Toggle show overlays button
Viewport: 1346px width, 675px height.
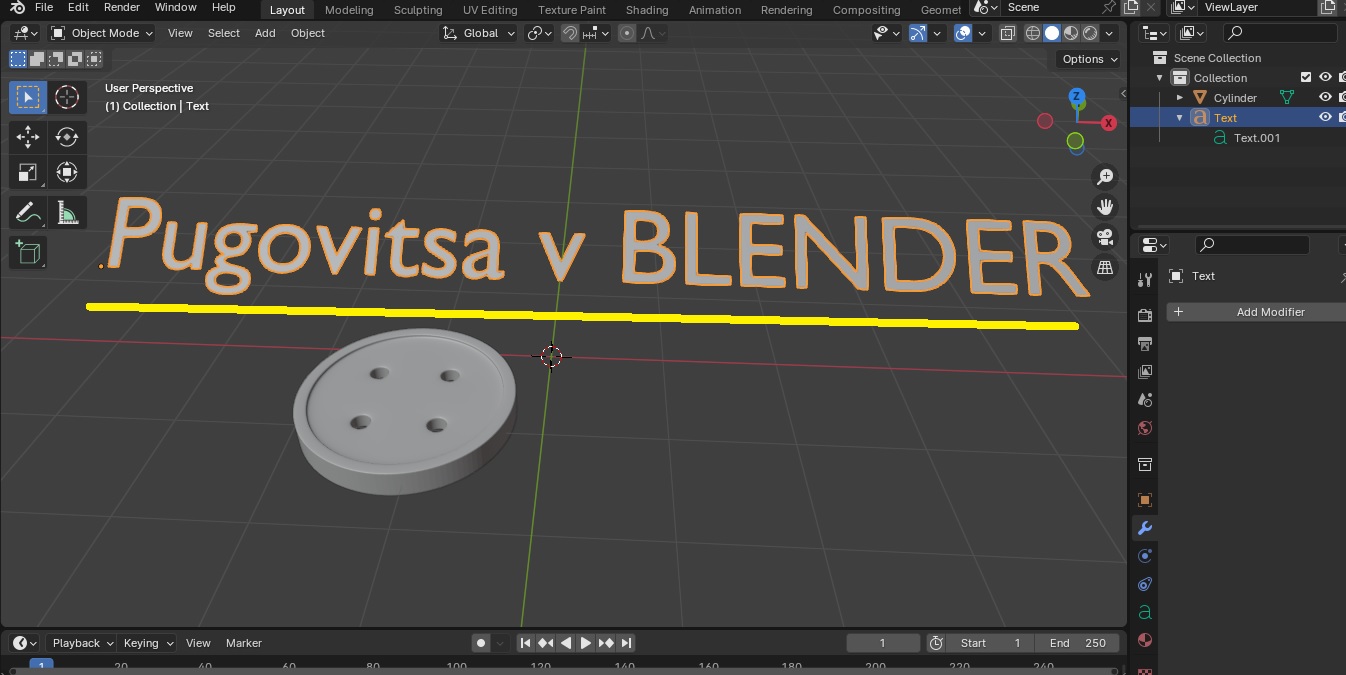(963, 33)
